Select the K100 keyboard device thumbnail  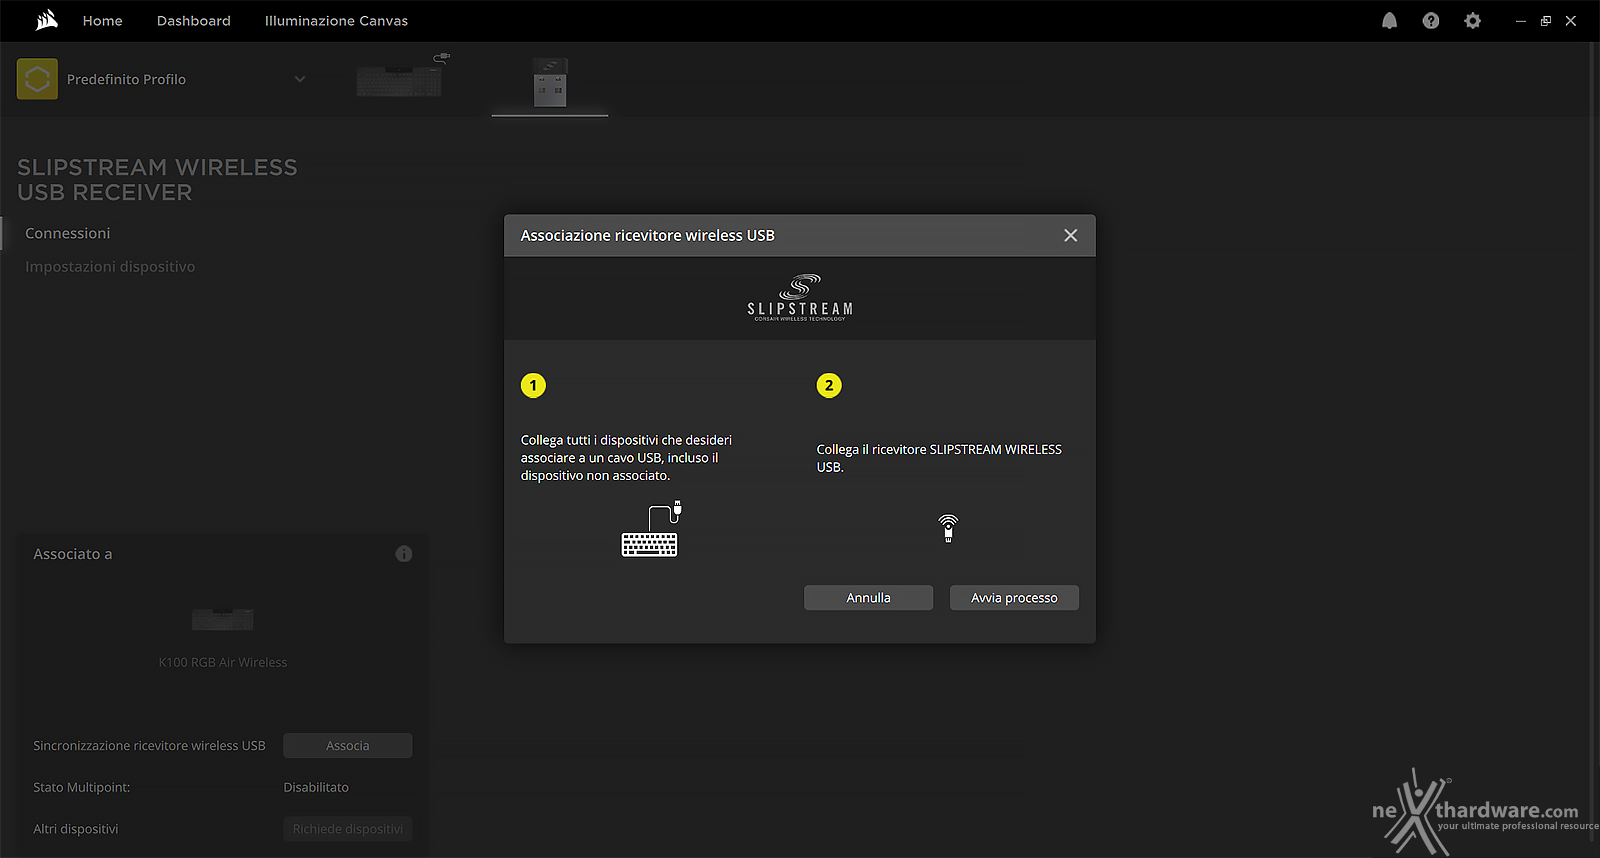tap(402, 77)
